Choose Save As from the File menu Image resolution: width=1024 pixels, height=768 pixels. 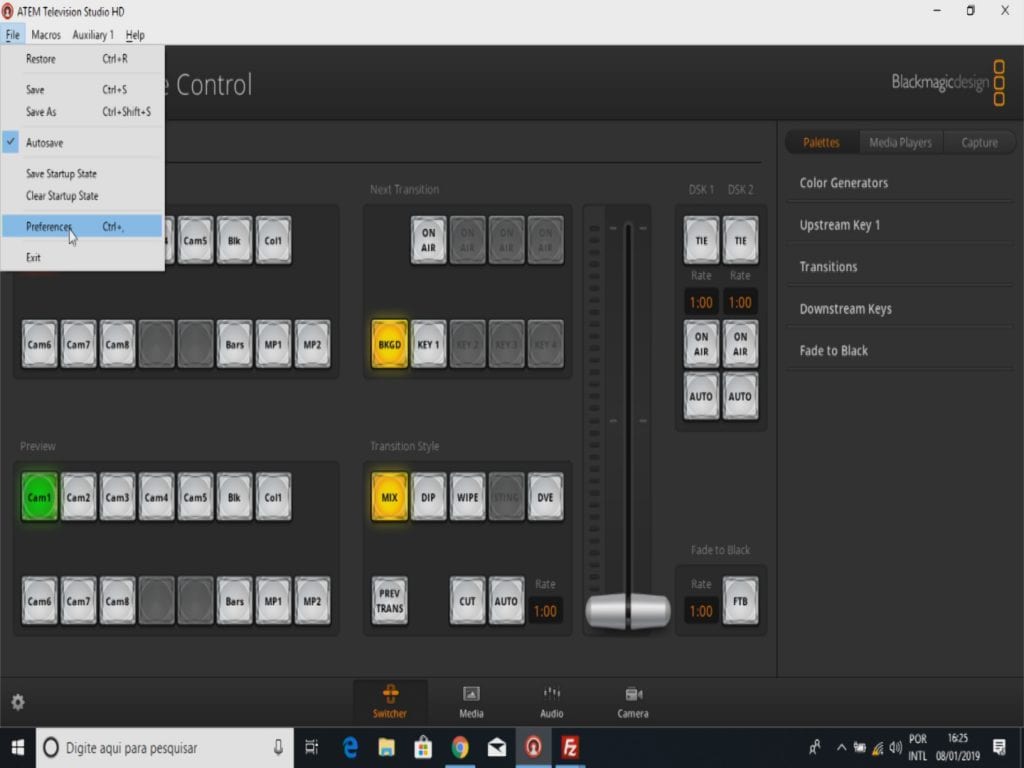(x=82, y=112)
